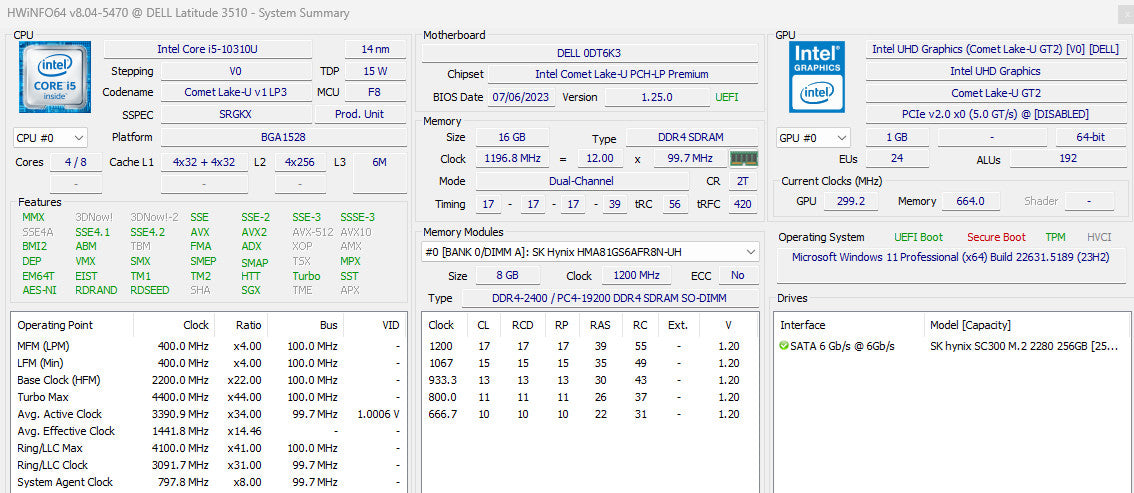Image resolution: width=1134 pixels, height=493 pixels.
Task: Expand the memory module bank dropdown
Action: pyautogui.click(x=589, y=252)
